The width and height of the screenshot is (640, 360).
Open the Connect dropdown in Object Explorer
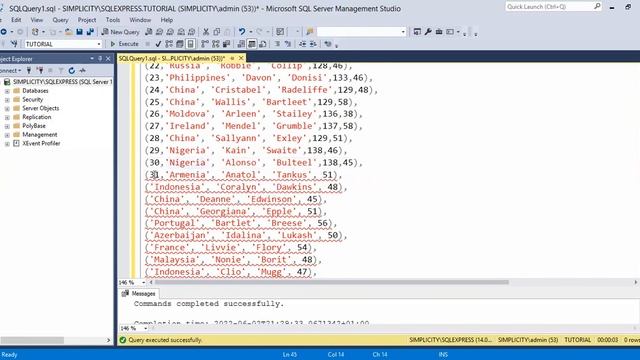pos(10,71)
